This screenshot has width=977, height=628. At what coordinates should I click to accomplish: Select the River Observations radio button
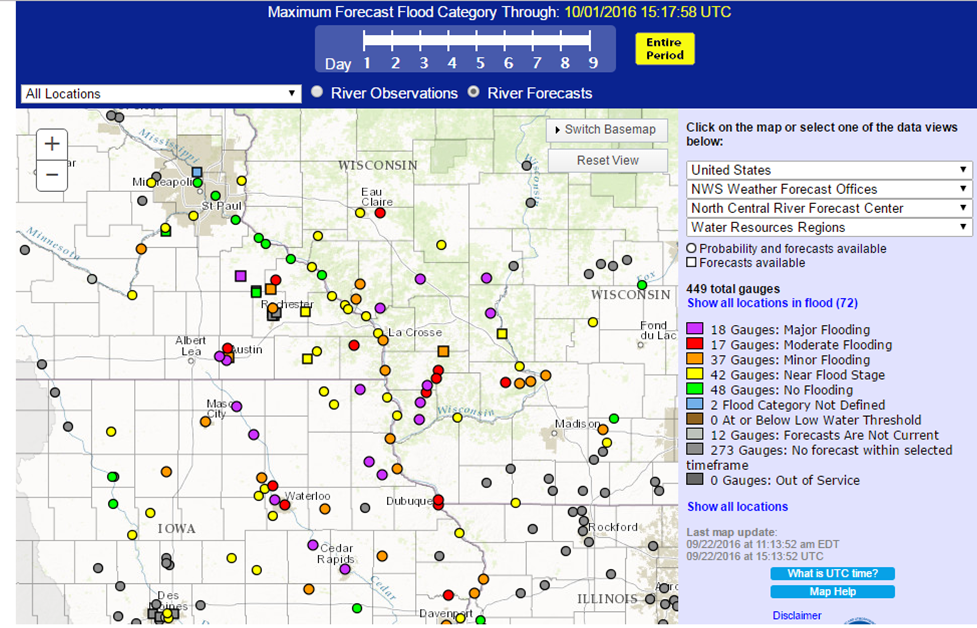(317, 92)
